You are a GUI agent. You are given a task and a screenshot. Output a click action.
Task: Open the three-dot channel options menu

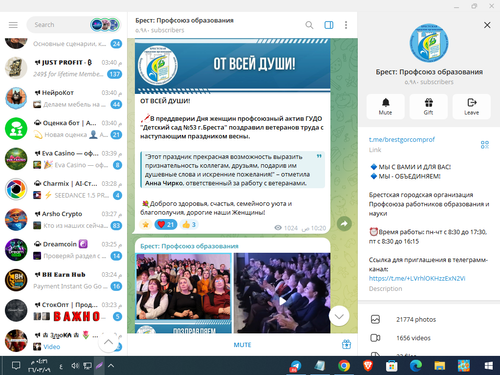[x=346, y=25]
